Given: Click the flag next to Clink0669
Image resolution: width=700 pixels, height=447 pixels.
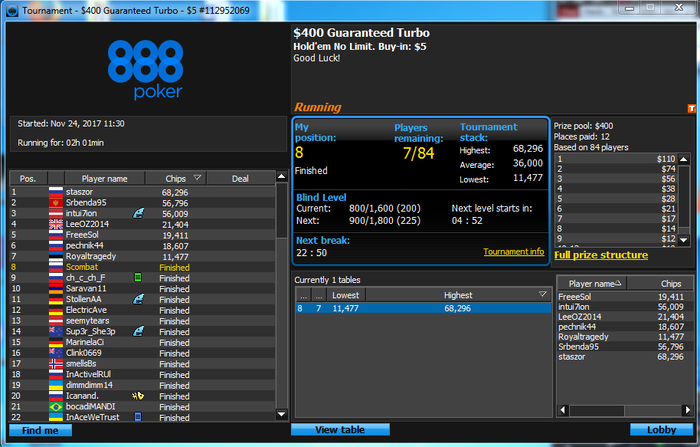Looking at the screenshot, I should coord(56,353).
